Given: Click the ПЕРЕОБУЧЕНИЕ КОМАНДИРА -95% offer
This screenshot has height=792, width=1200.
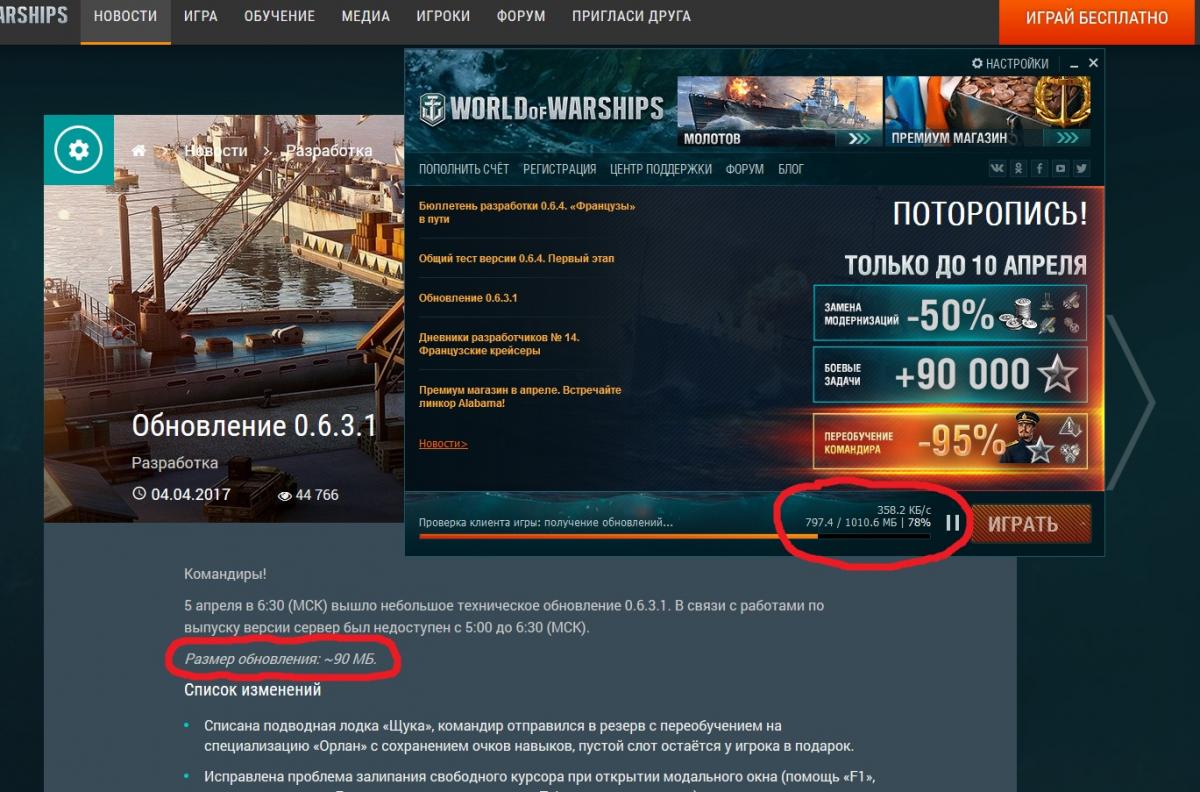Looking at the screenshot, I should pyautogui.click(x=949, y=440).
